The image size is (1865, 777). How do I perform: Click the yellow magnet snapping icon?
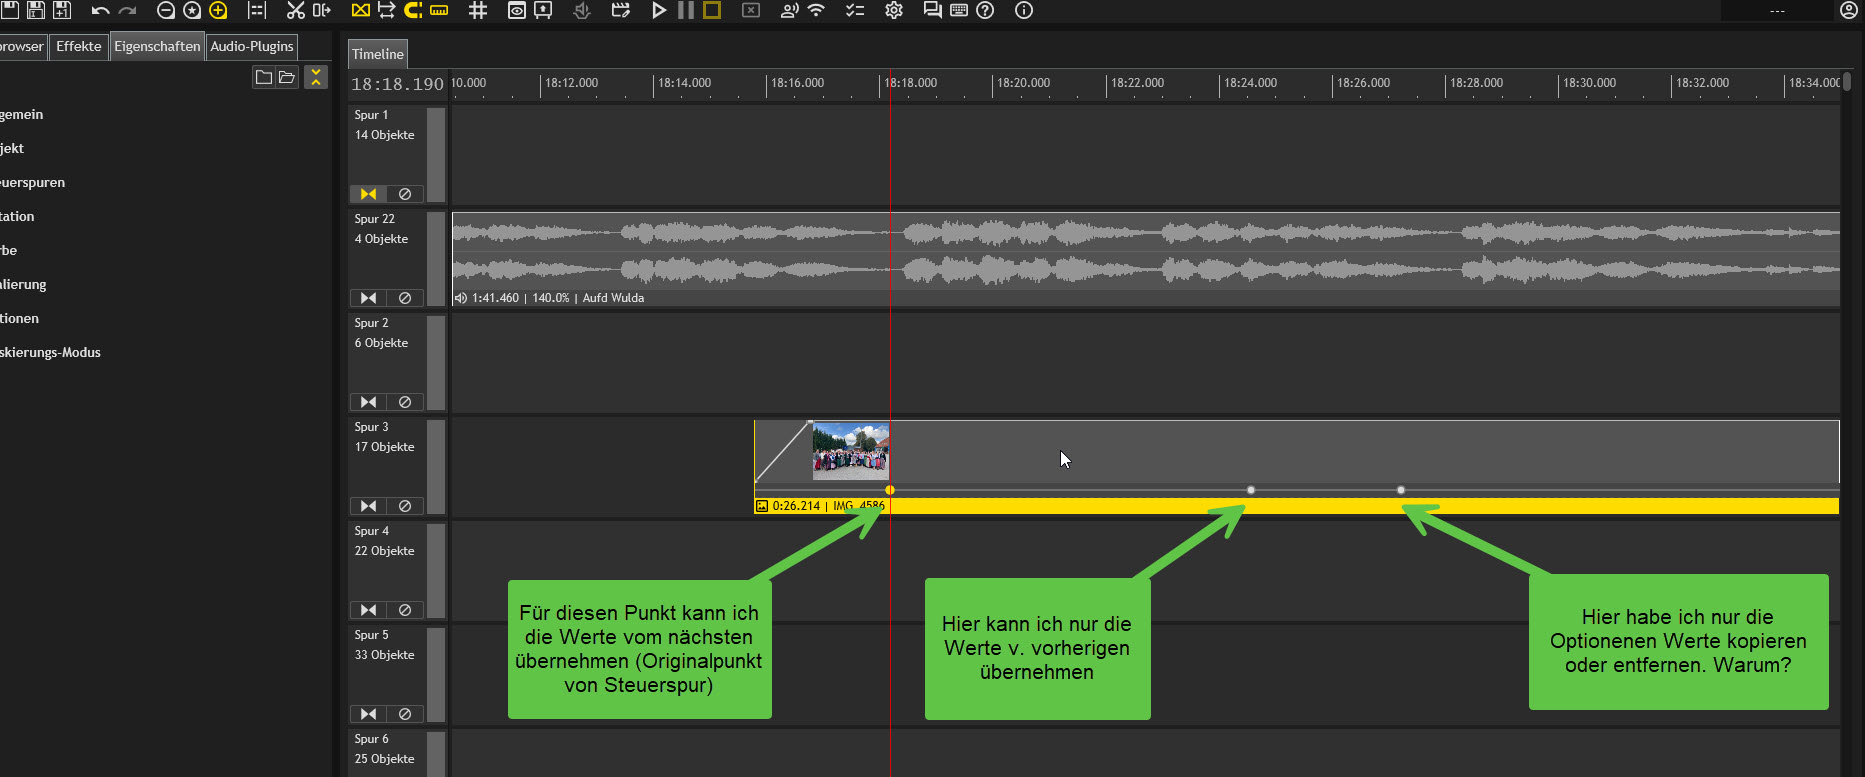(x=412, y=11)
